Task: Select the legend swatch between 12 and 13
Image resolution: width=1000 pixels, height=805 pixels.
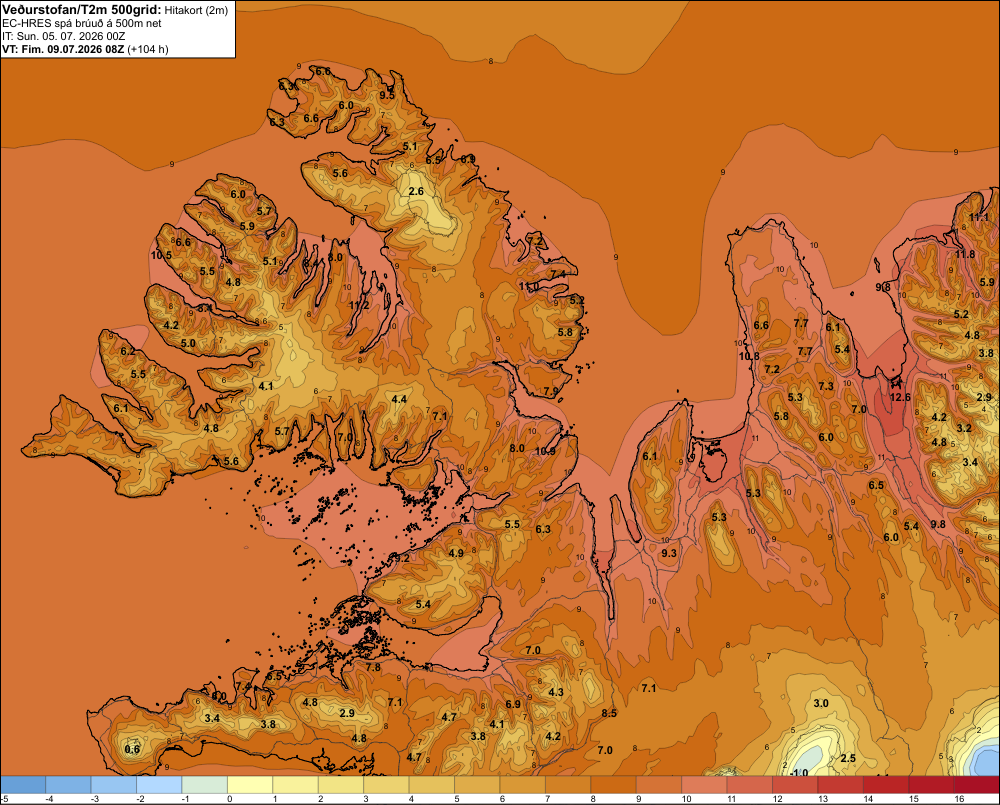Action: (x=795, y=785)
